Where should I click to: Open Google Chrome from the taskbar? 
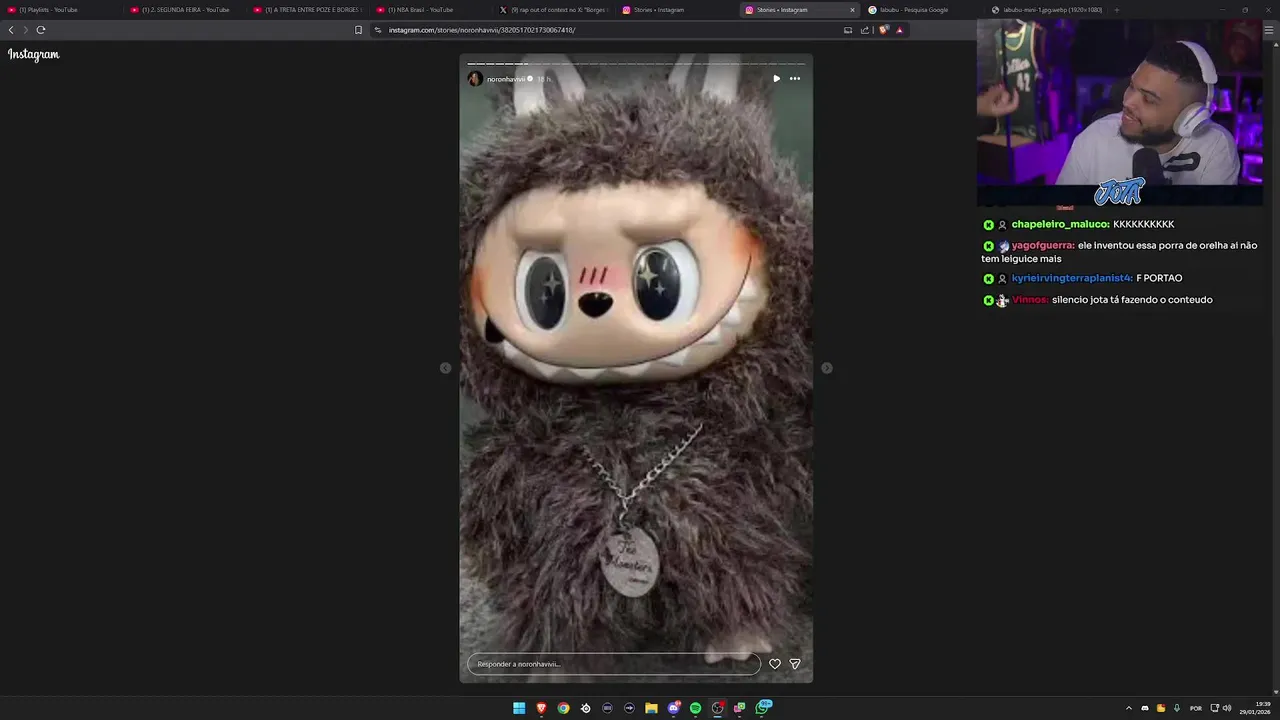point(563,708)
